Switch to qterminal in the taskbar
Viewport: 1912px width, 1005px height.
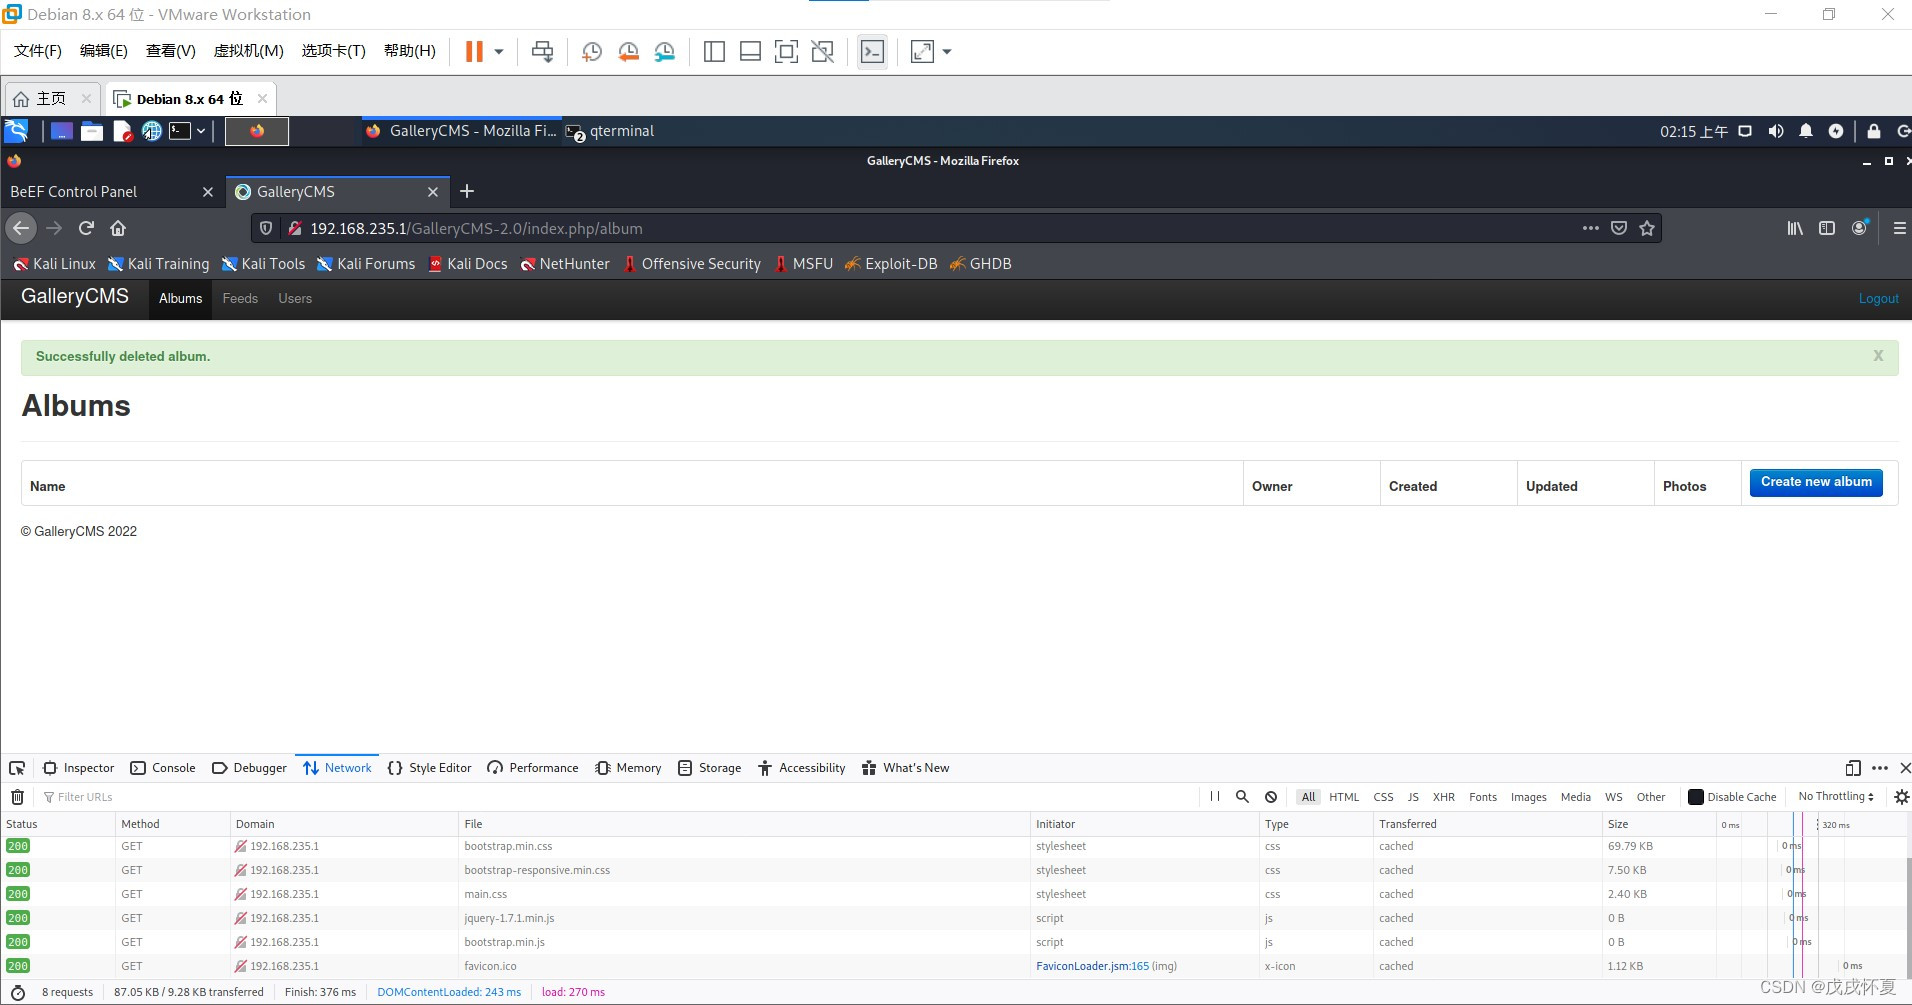click(610, 131)
